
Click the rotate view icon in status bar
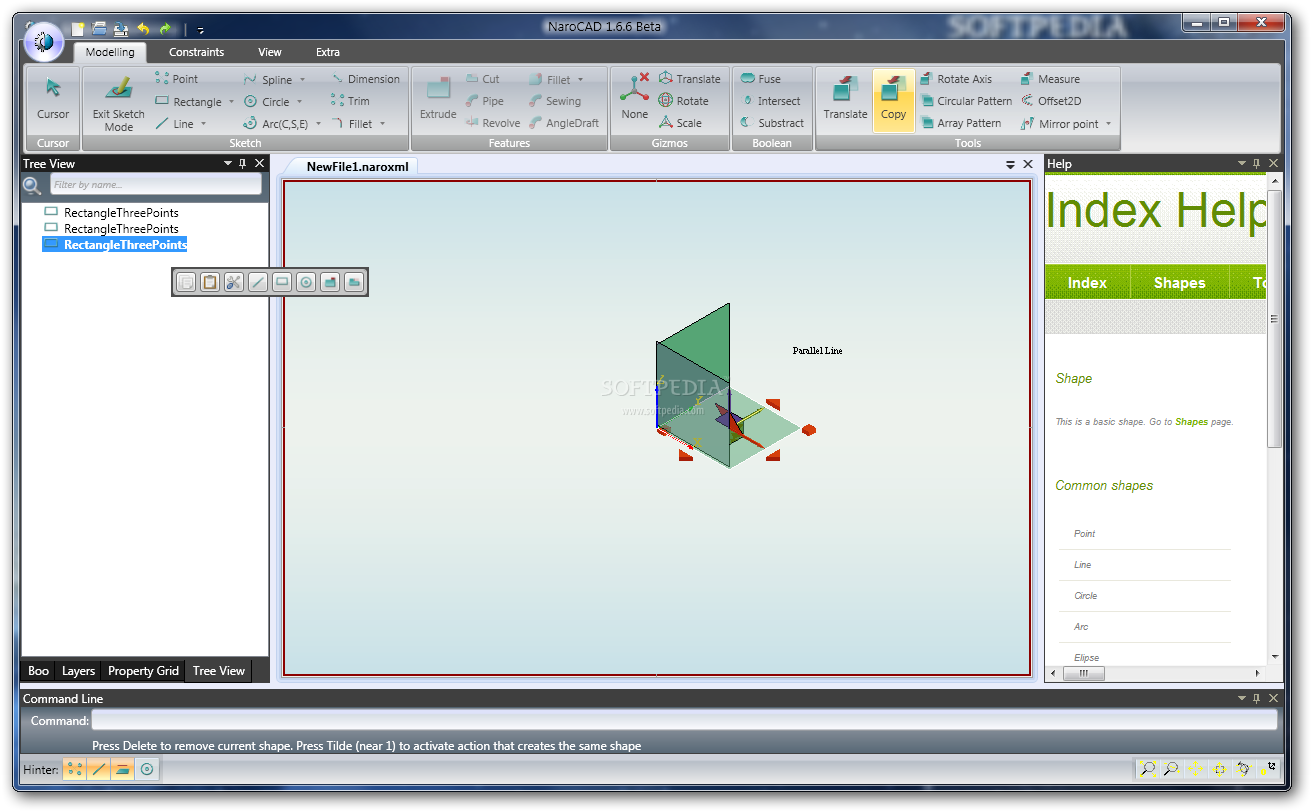coord(1243,769)
